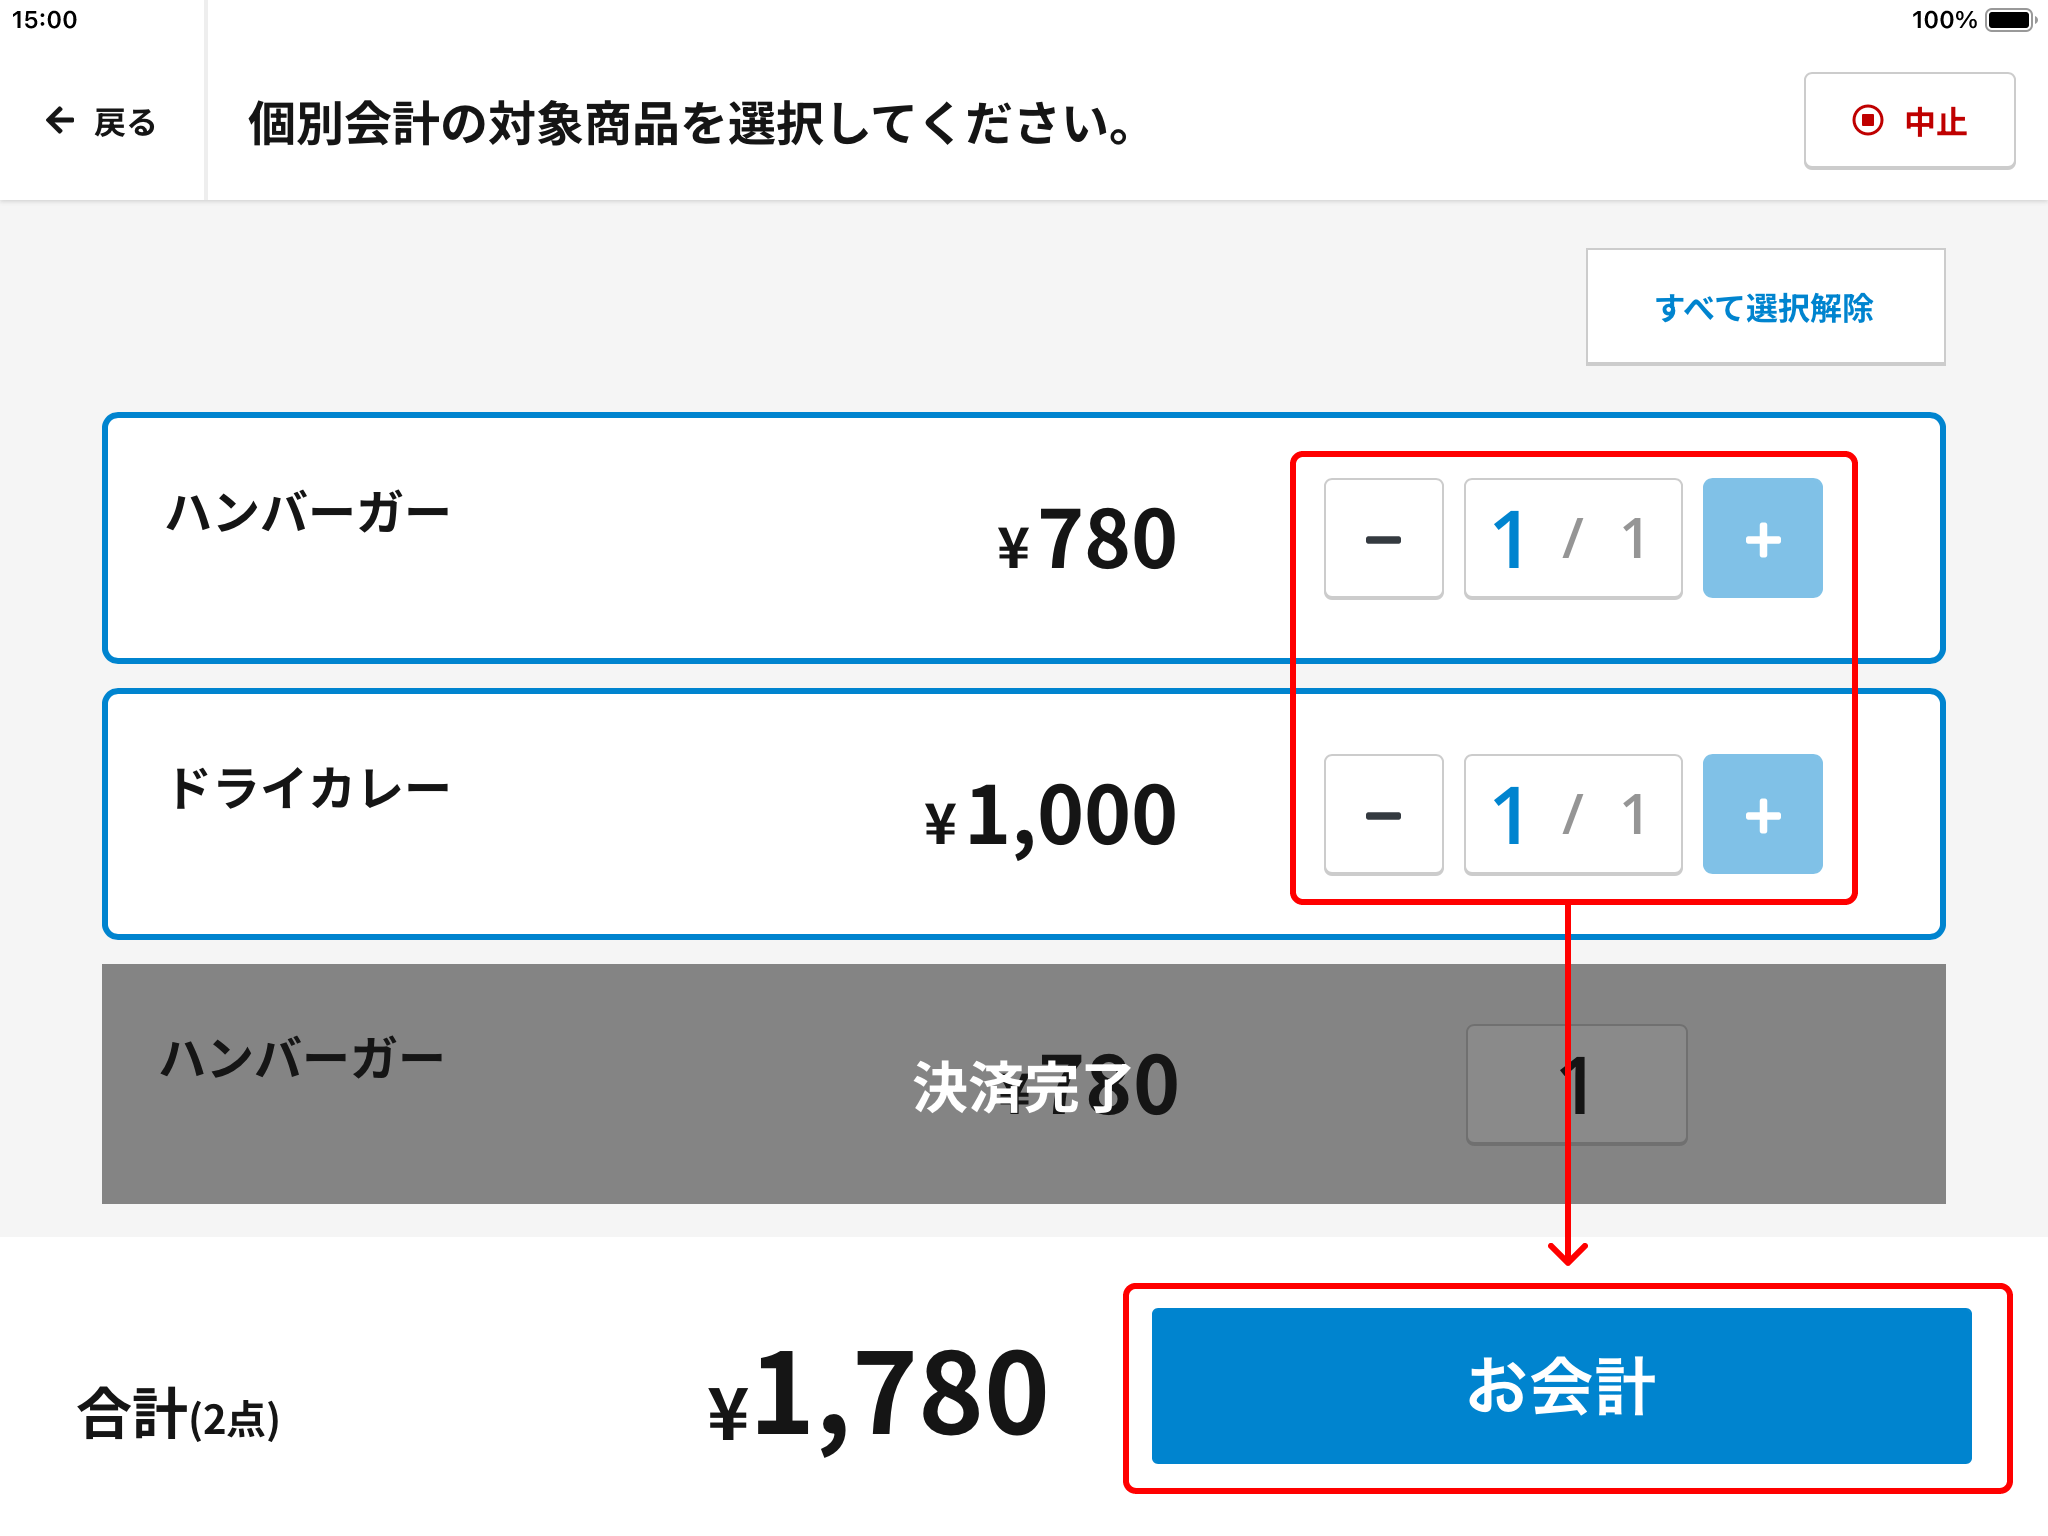Decrease ドライカレー quantity with minus button
This screenshot has width=2048, height=1536.
click(x=1384, y=815)
